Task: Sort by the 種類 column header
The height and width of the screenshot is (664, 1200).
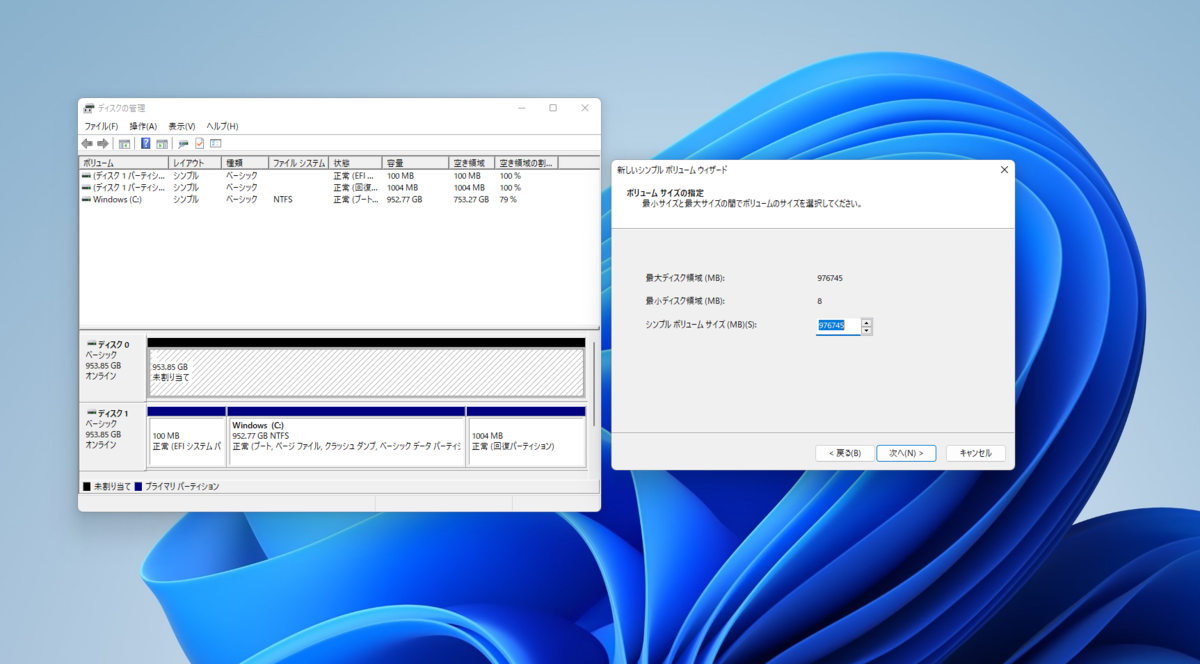Action: 245,162
